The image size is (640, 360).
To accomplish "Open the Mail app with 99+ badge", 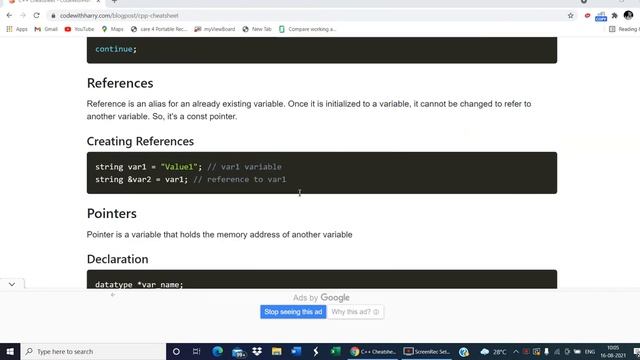I will (x=238, y=352).
